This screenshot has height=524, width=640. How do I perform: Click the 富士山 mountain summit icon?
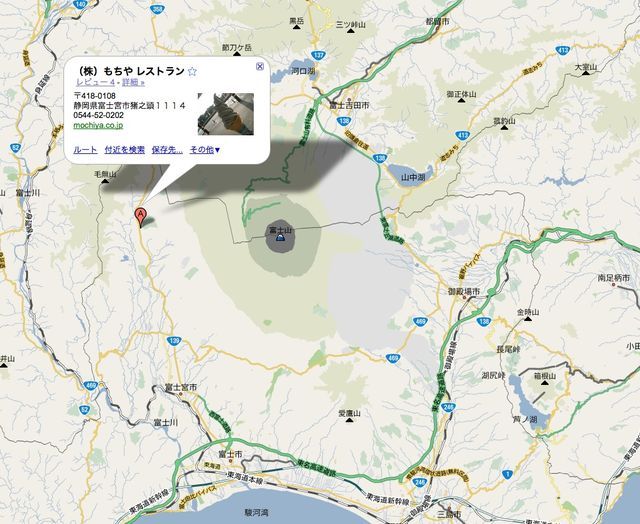(281, 238)
